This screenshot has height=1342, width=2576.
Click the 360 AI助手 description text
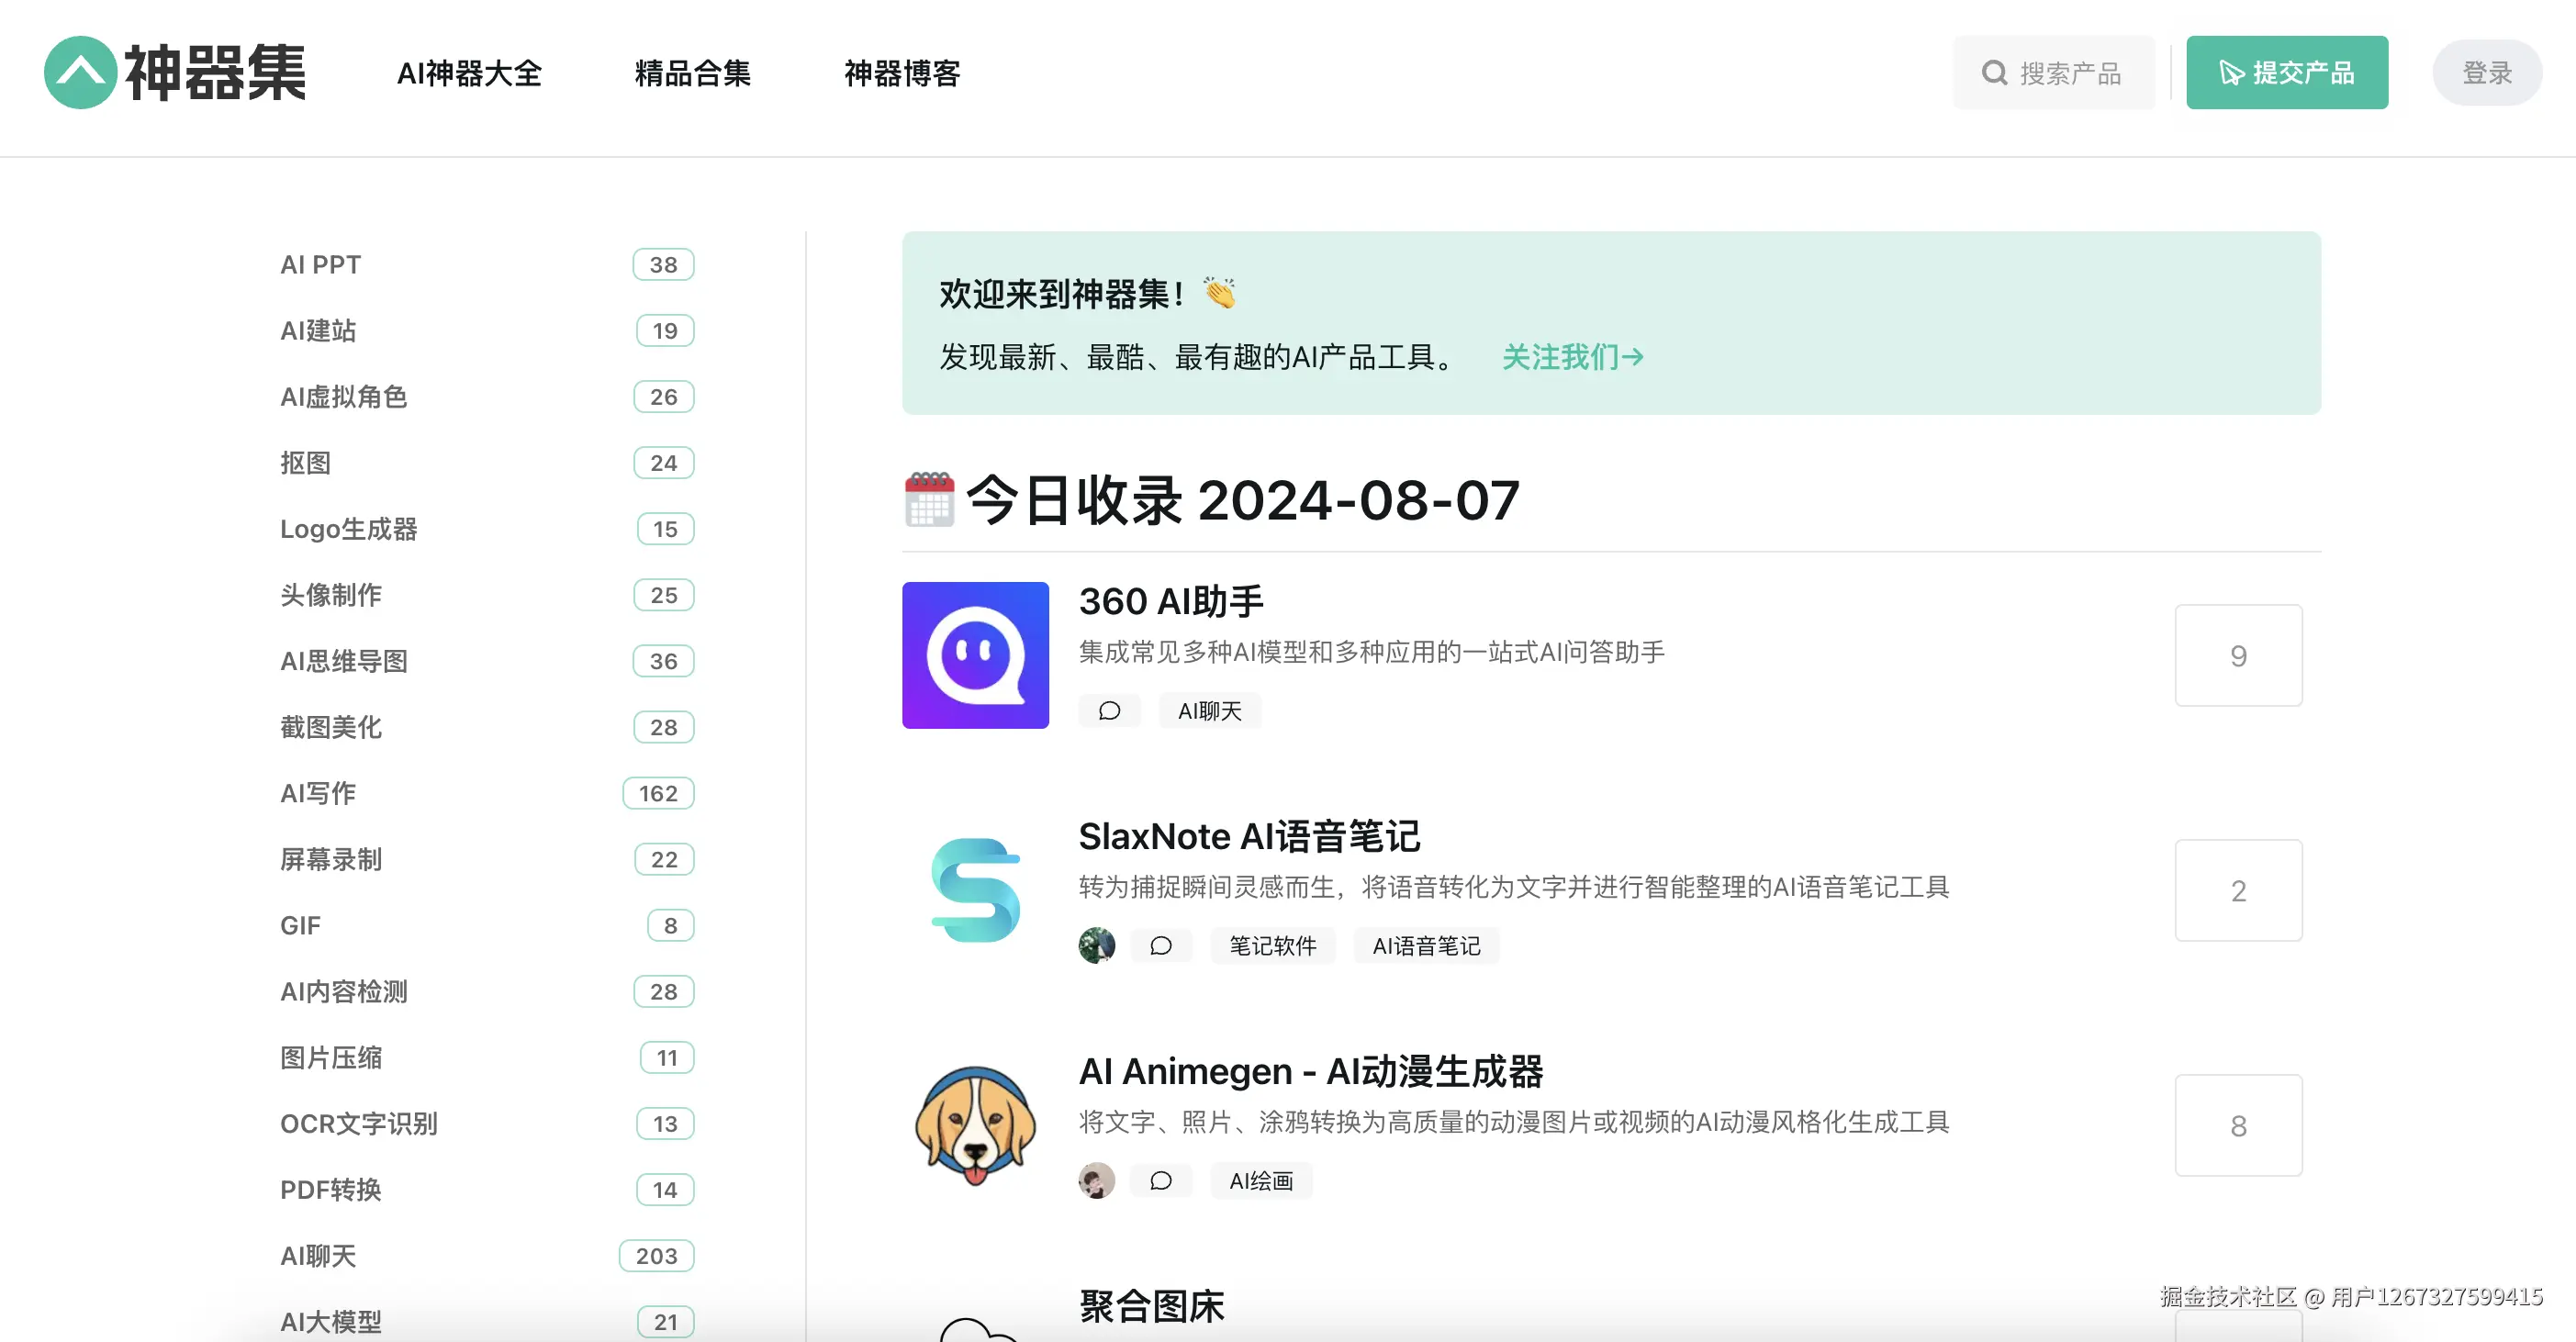1372,652
